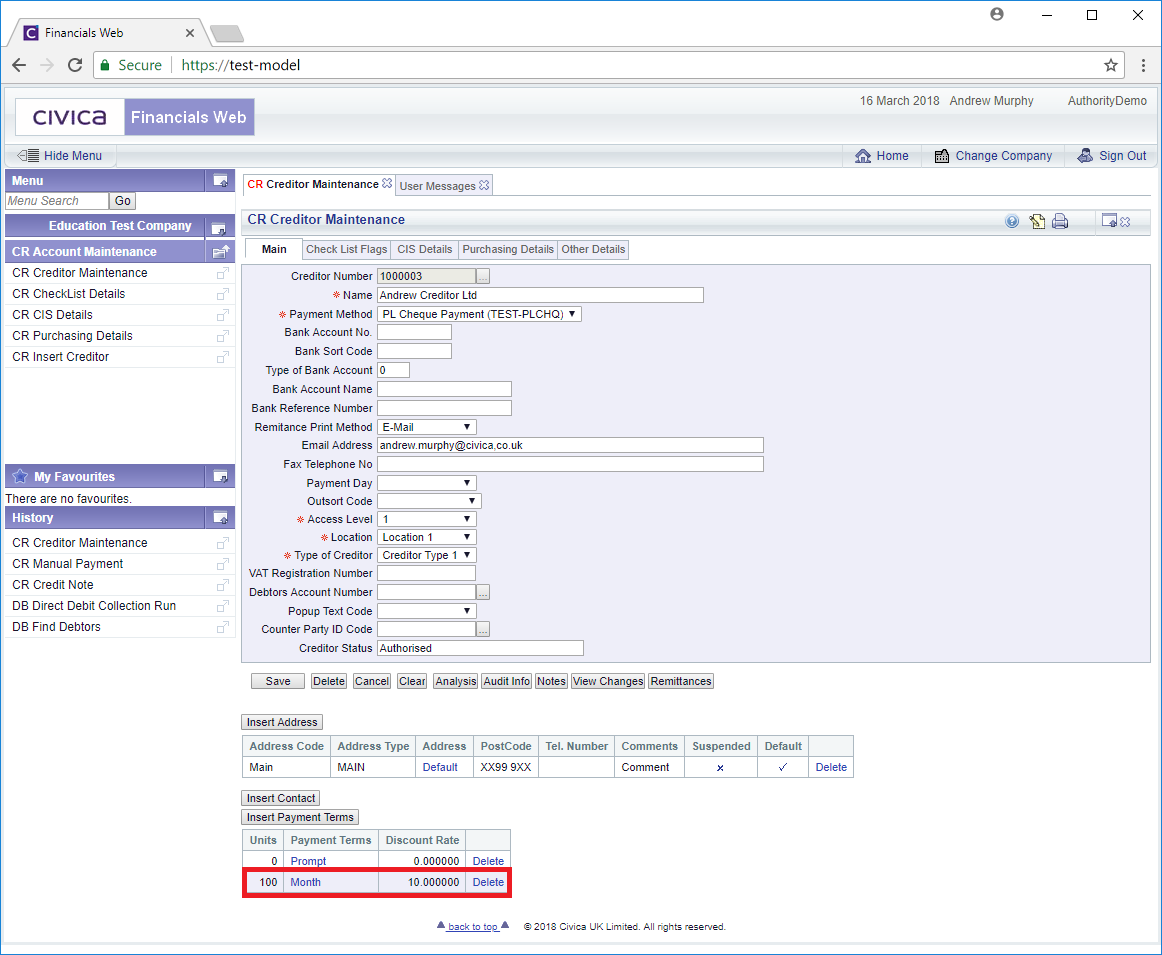Open CR CIS Details in new window icon

(222, 316)
